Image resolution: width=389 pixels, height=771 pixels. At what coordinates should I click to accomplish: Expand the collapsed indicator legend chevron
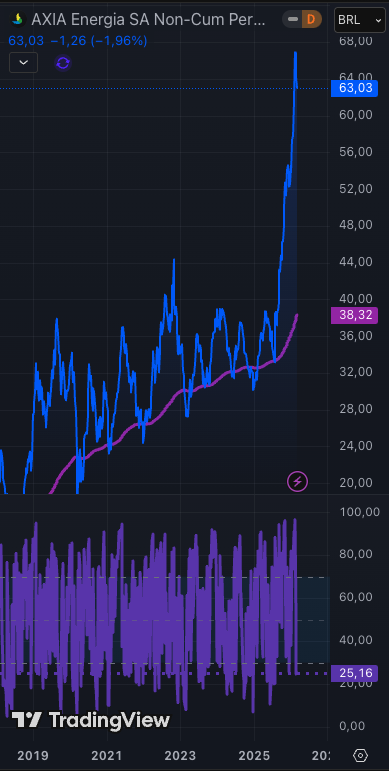24,63
